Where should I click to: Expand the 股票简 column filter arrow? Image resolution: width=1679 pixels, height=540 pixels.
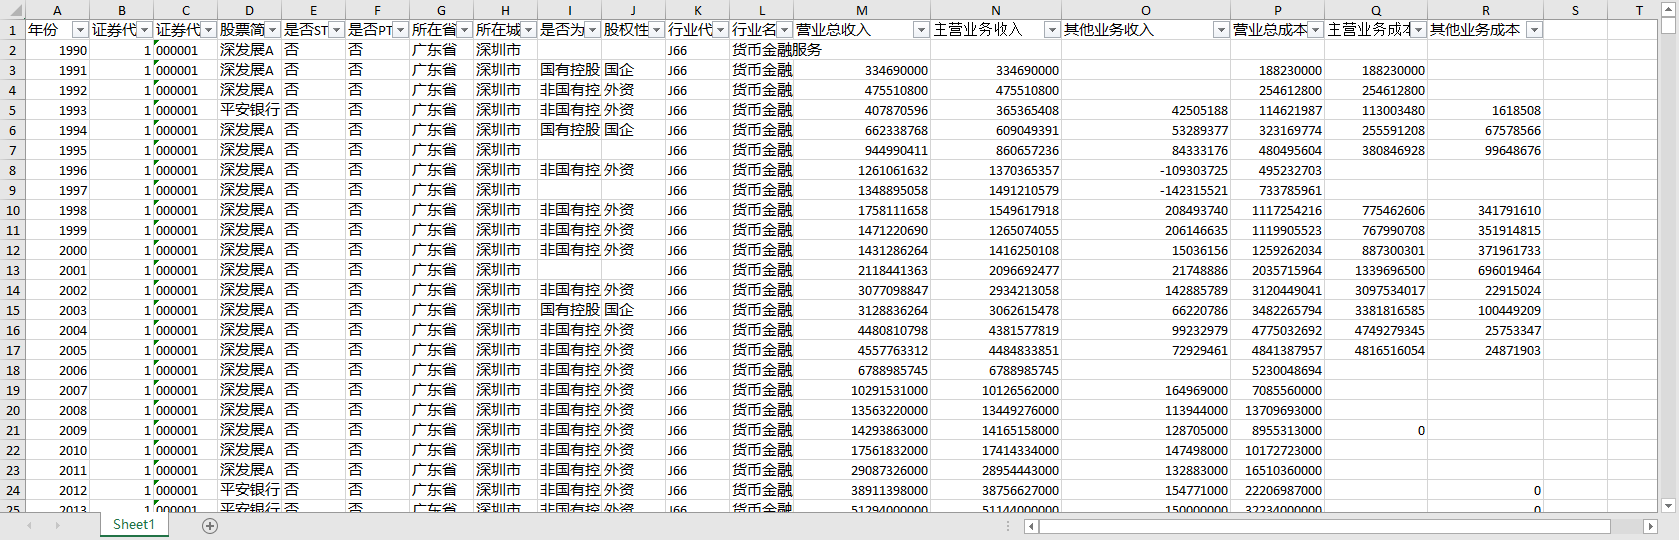[x=272, y=30]
